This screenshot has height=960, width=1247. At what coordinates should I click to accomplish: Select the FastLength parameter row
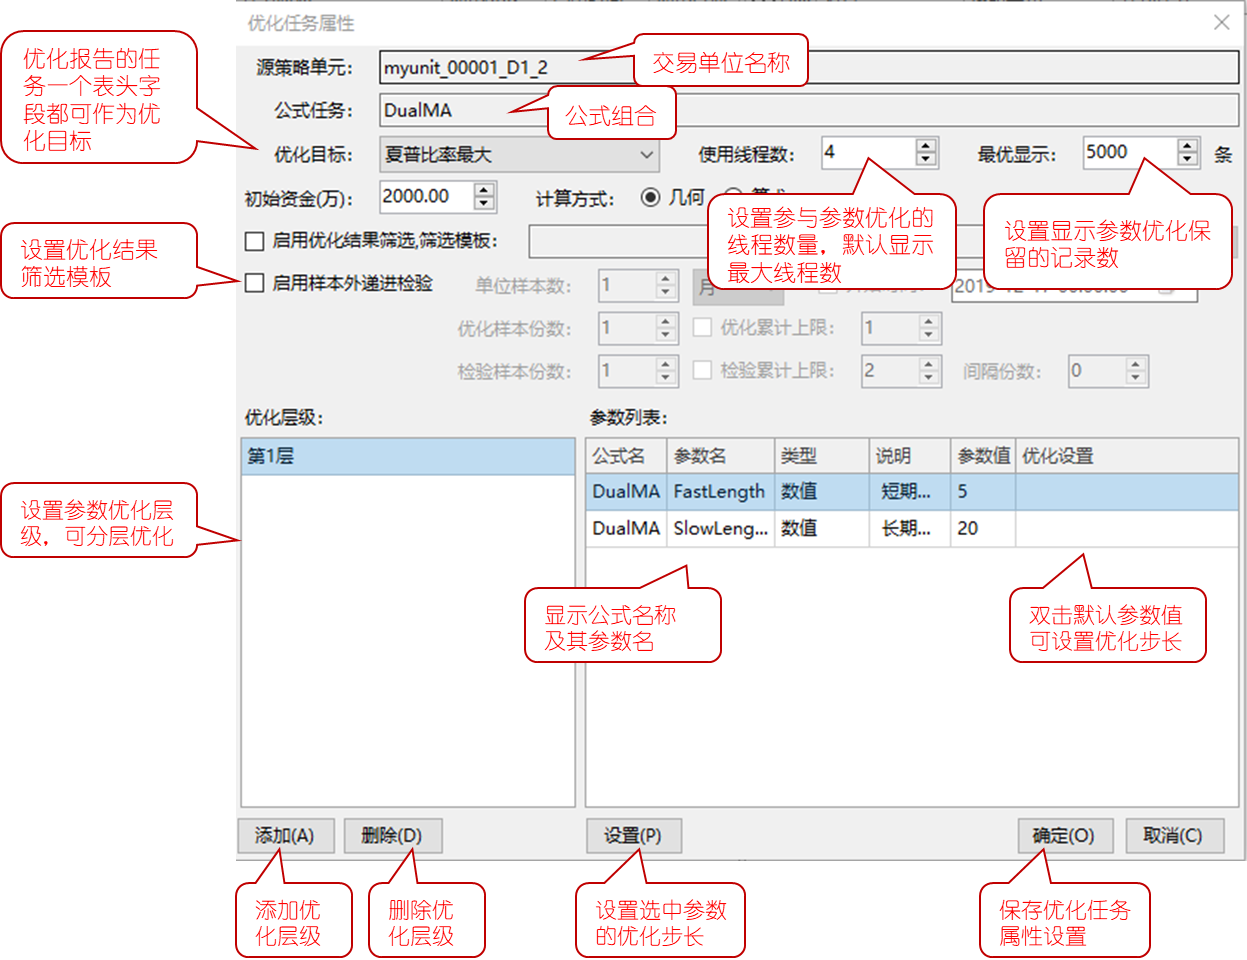point(718,492)
